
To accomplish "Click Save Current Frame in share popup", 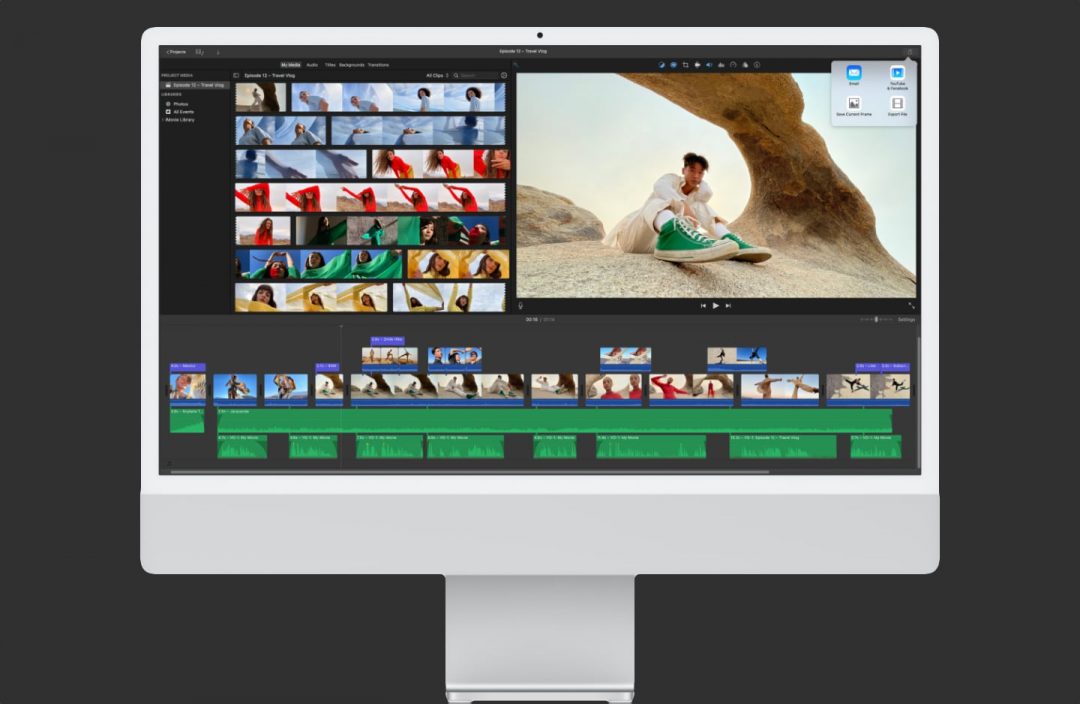I will pos(854,104).
